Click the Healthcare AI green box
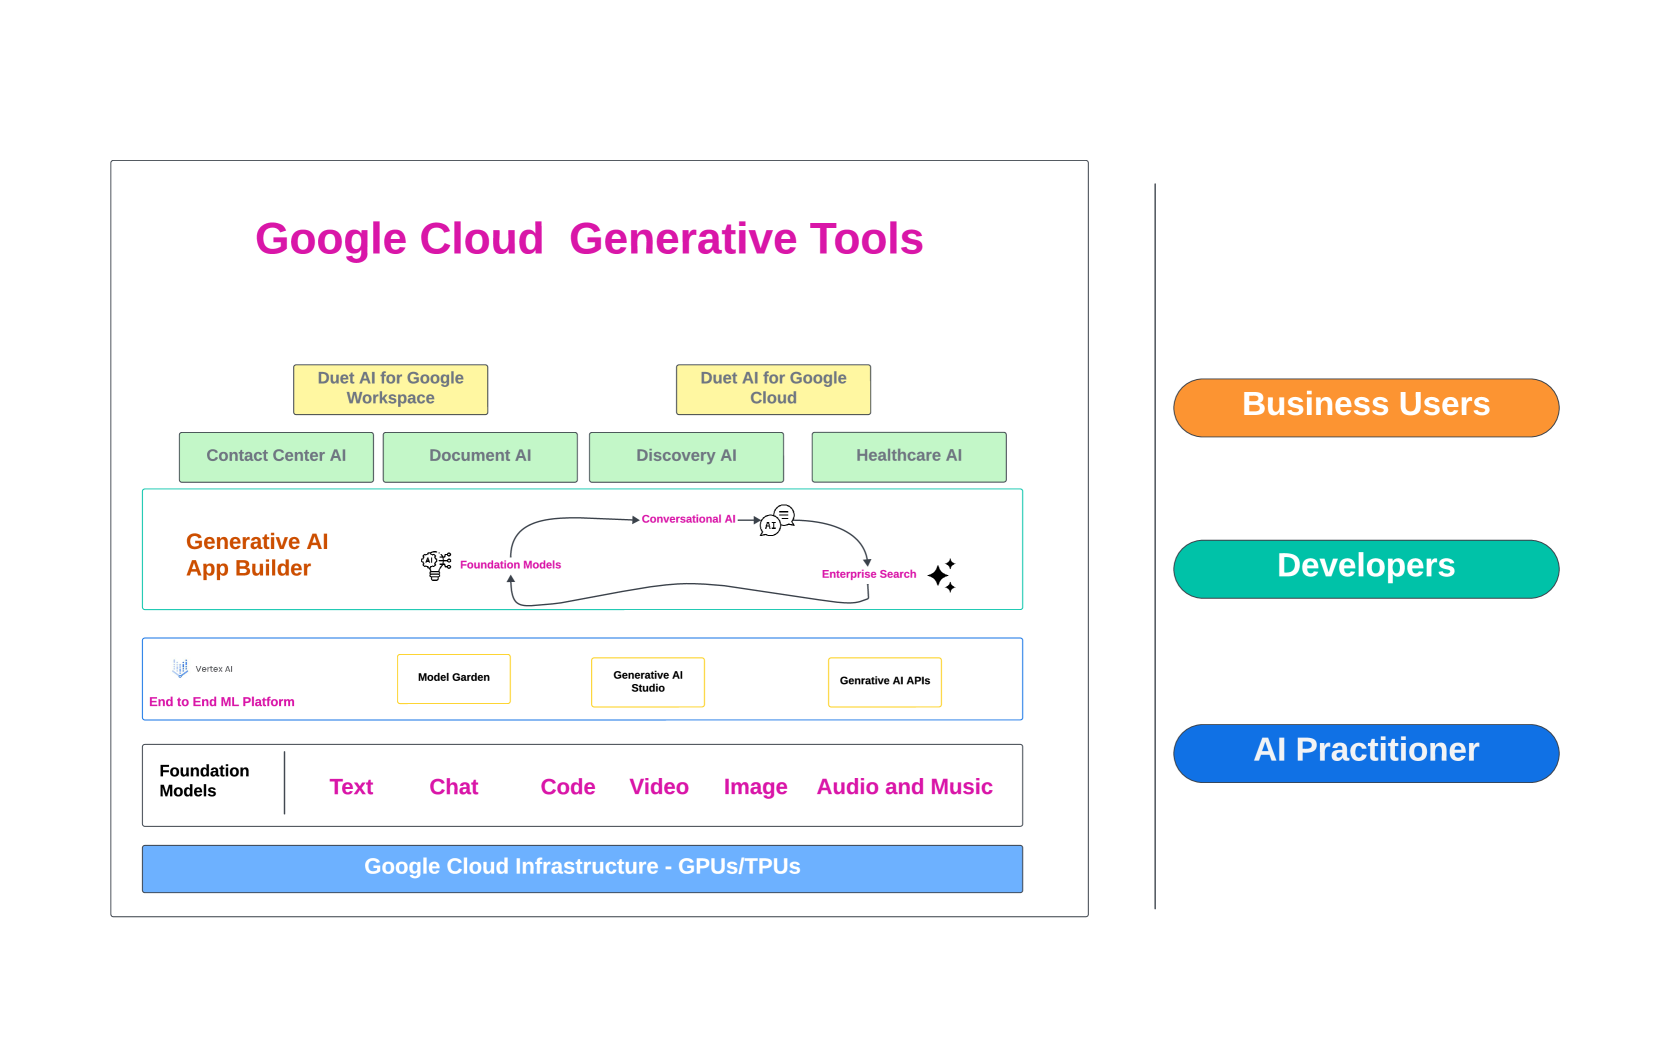The width and height of the screenshot is (1661, 1038). pyautogui.click(x=908, y=457)
